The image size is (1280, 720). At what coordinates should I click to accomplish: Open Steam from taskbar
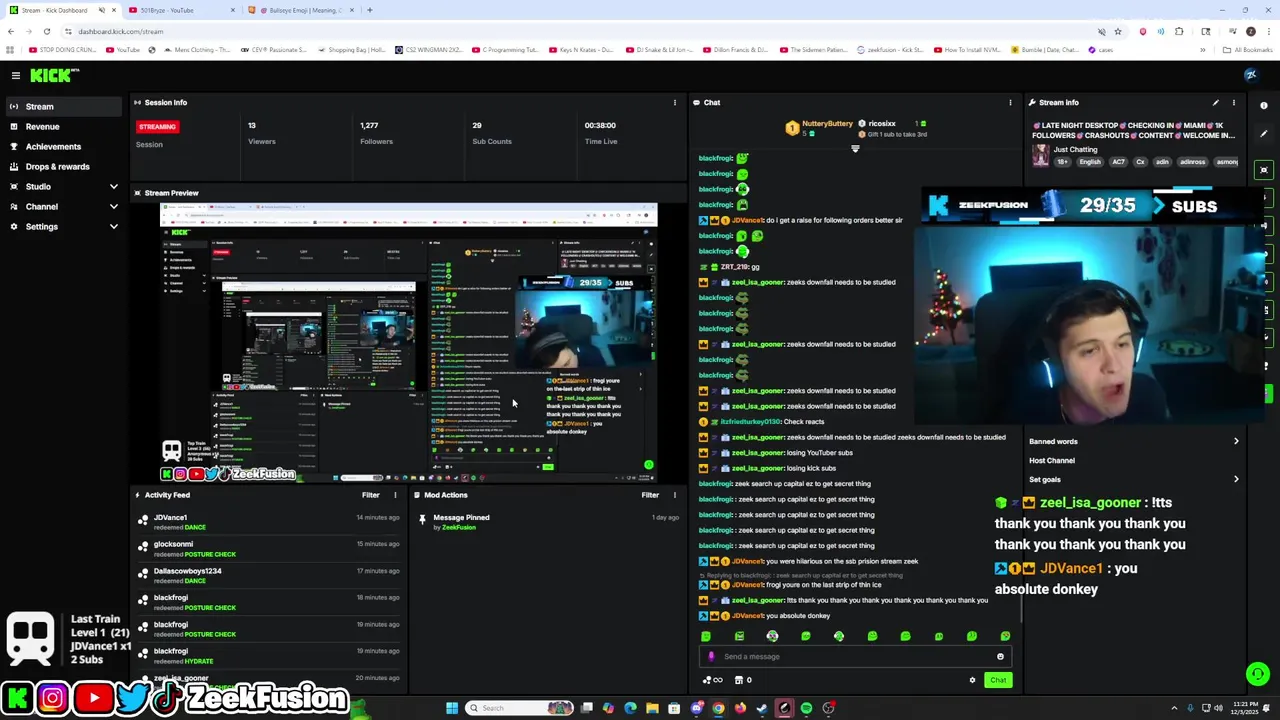tap(762, 708)
